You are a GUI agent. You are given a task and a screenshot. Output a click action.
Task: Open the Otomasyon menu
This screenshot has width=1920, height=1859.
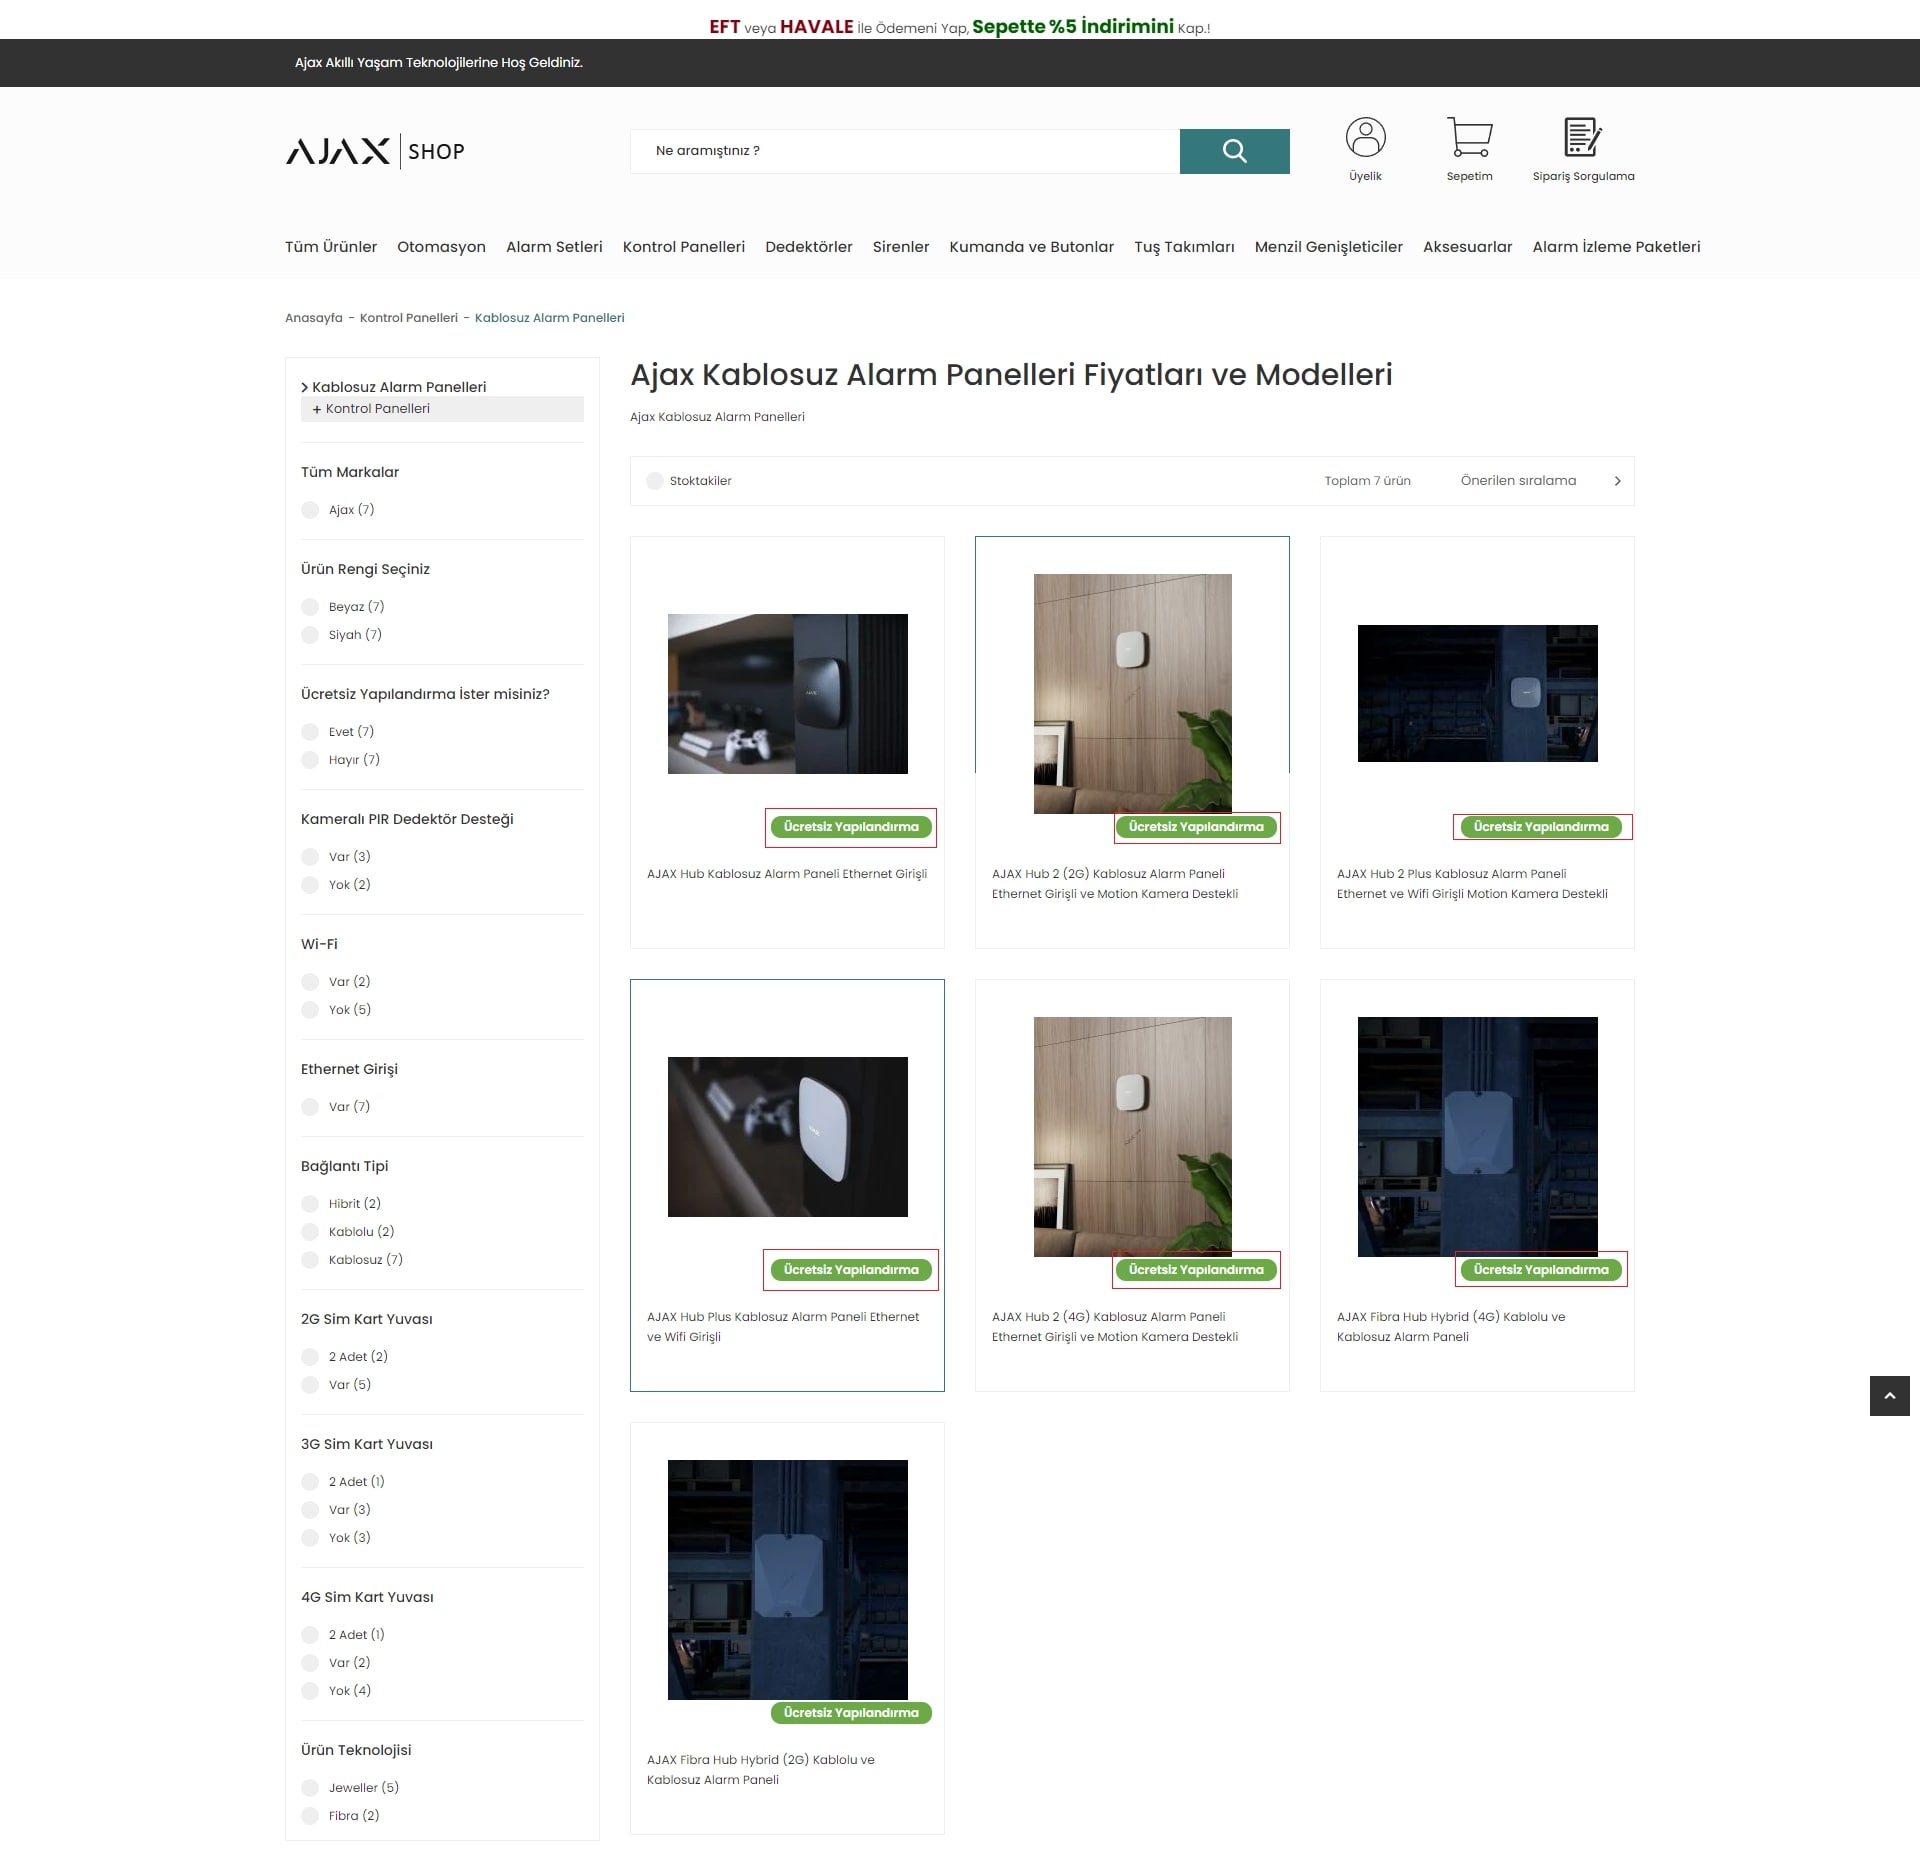tap(441, 247)
